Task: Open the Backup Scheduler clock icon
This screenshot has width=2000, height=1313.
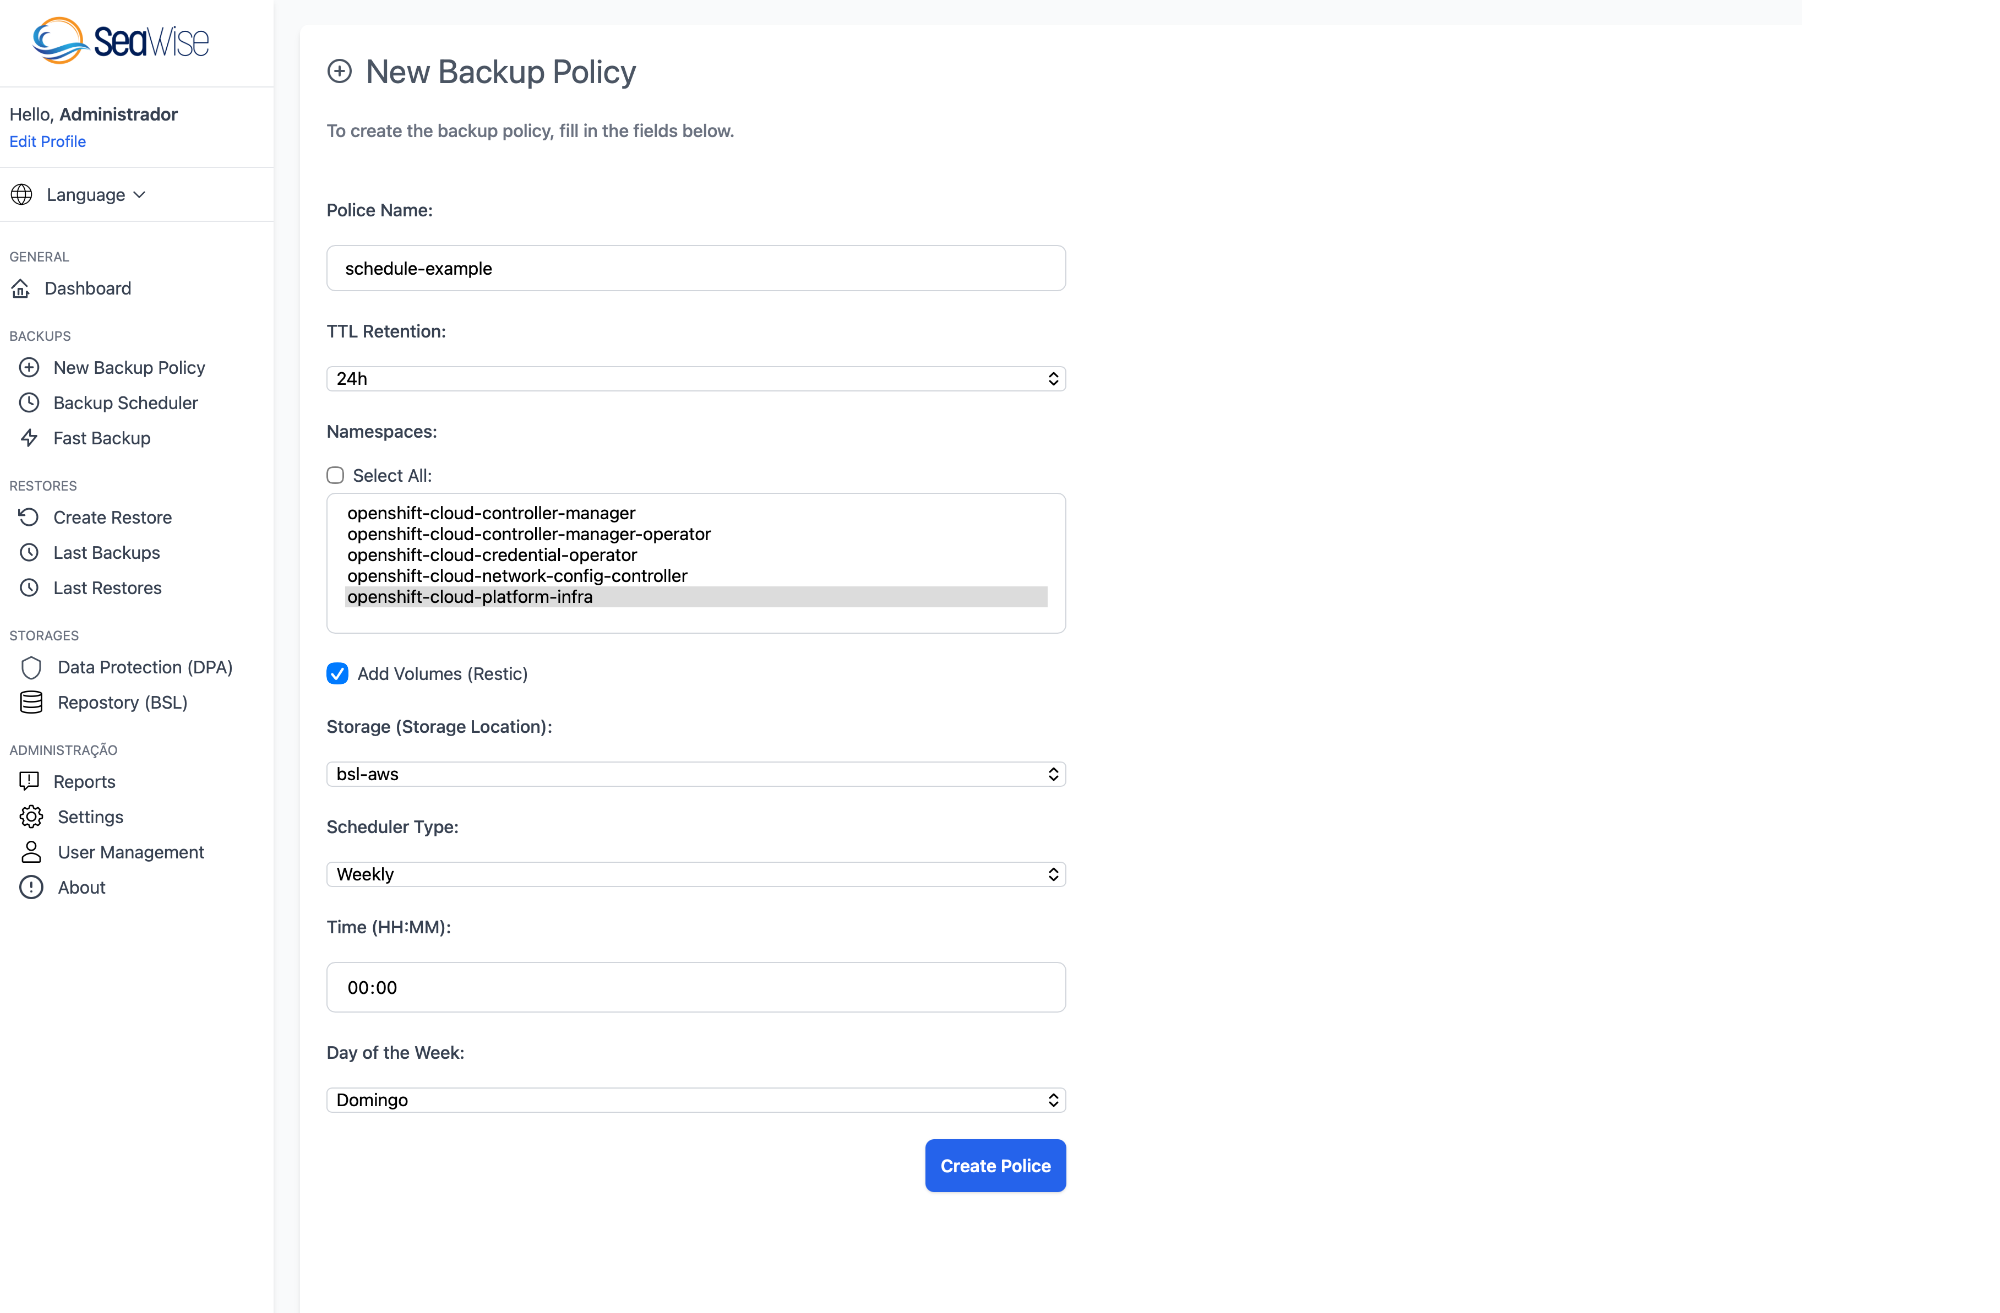Action: (x=28, y=402)
